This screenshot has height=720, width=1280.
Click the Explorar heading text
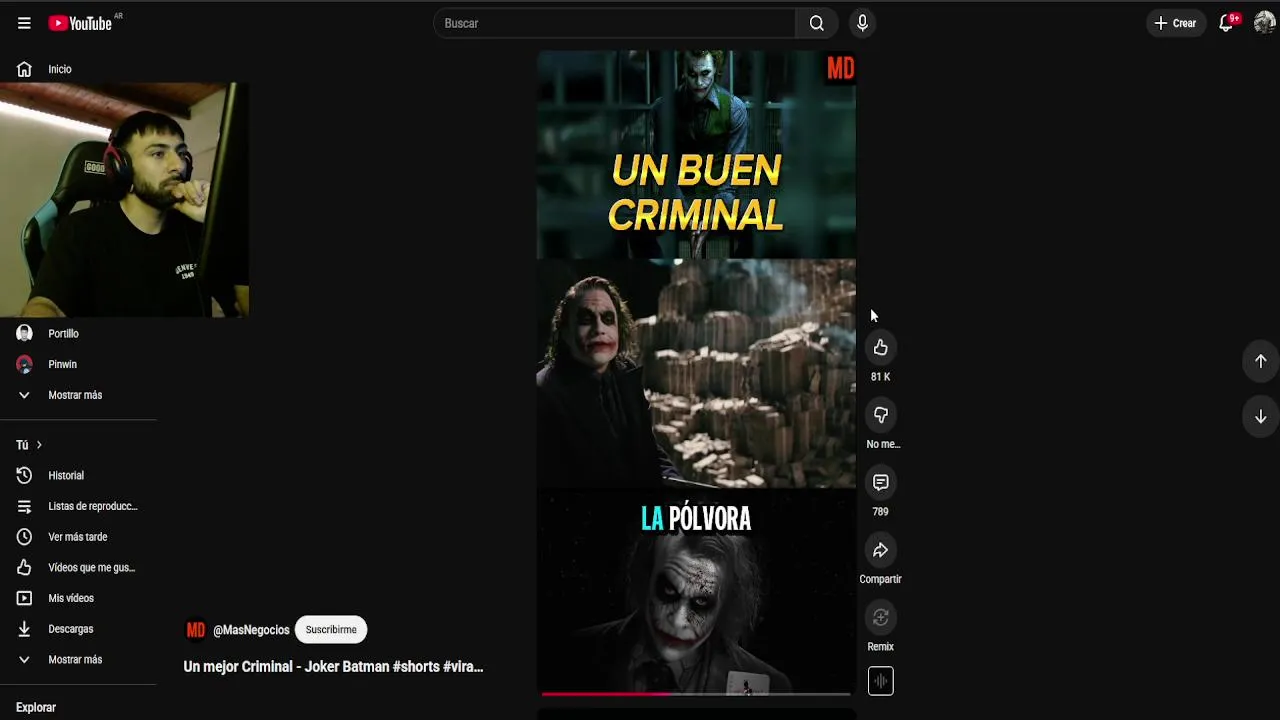(36, 708)
